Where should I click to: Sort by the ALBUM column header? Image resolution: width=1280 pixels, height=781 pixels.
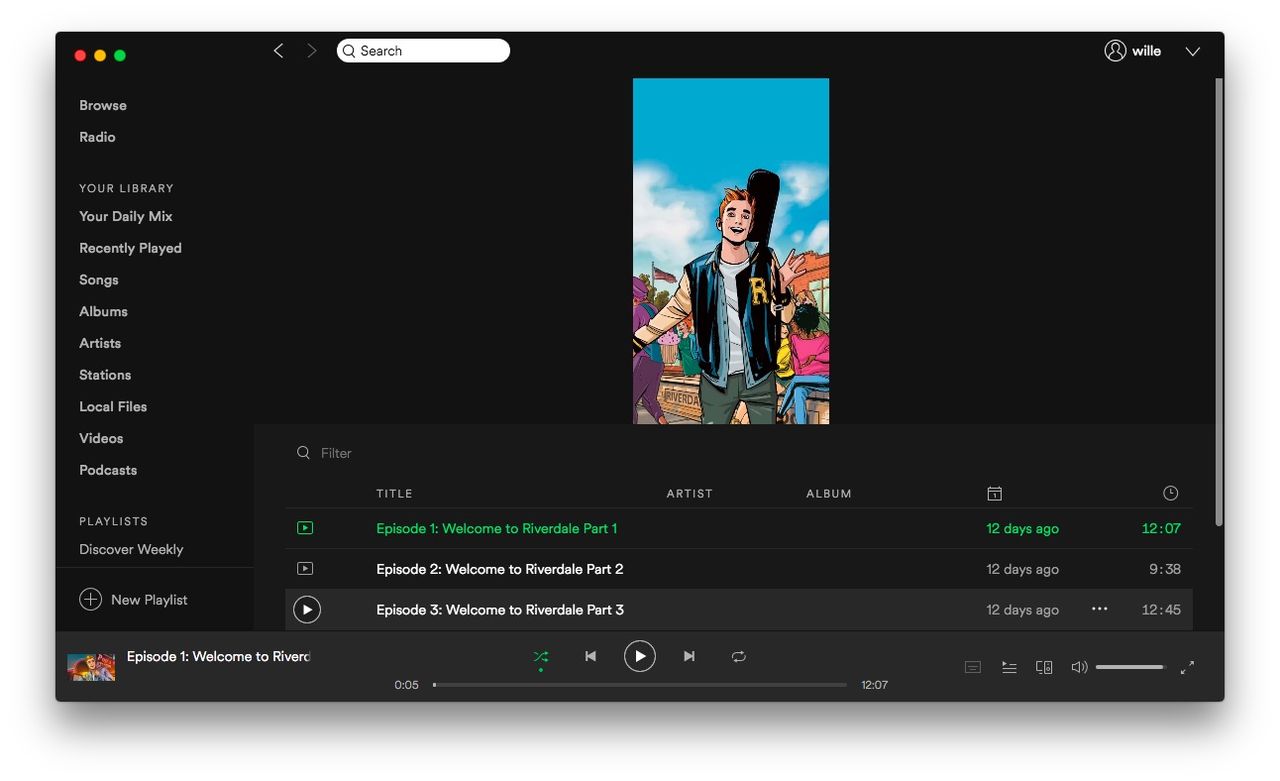pyautogui.click(x=829, y=493)
